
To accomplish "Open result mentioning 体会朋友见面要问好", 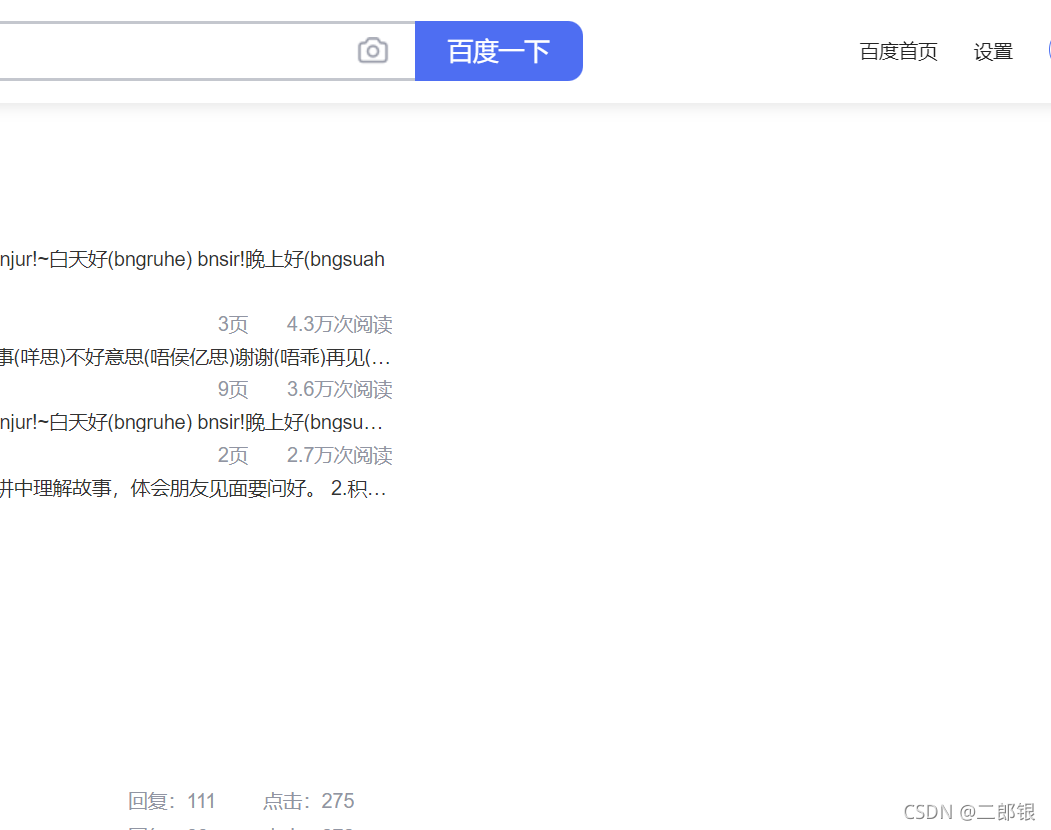I will click(193, 488).
